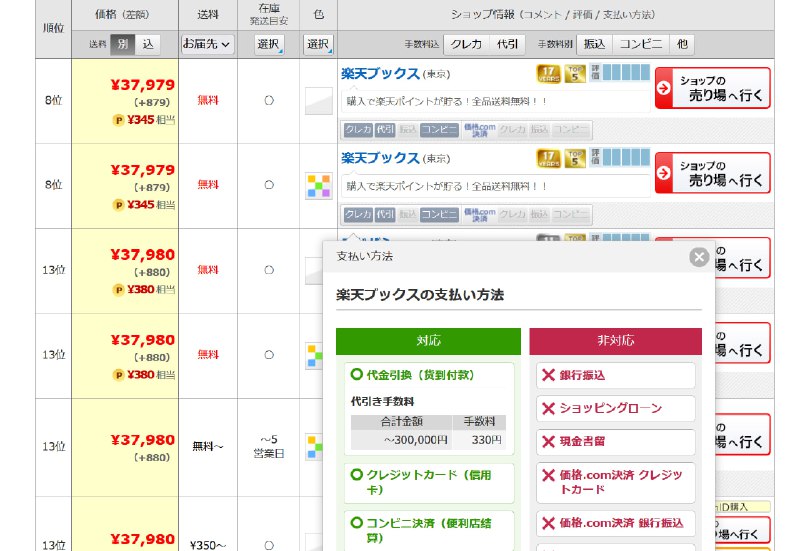This screenshot has height=551, width=800.
Task: Click the second row's 代引 payment icon
Action: pyautogui.click(x=385, y=214)
